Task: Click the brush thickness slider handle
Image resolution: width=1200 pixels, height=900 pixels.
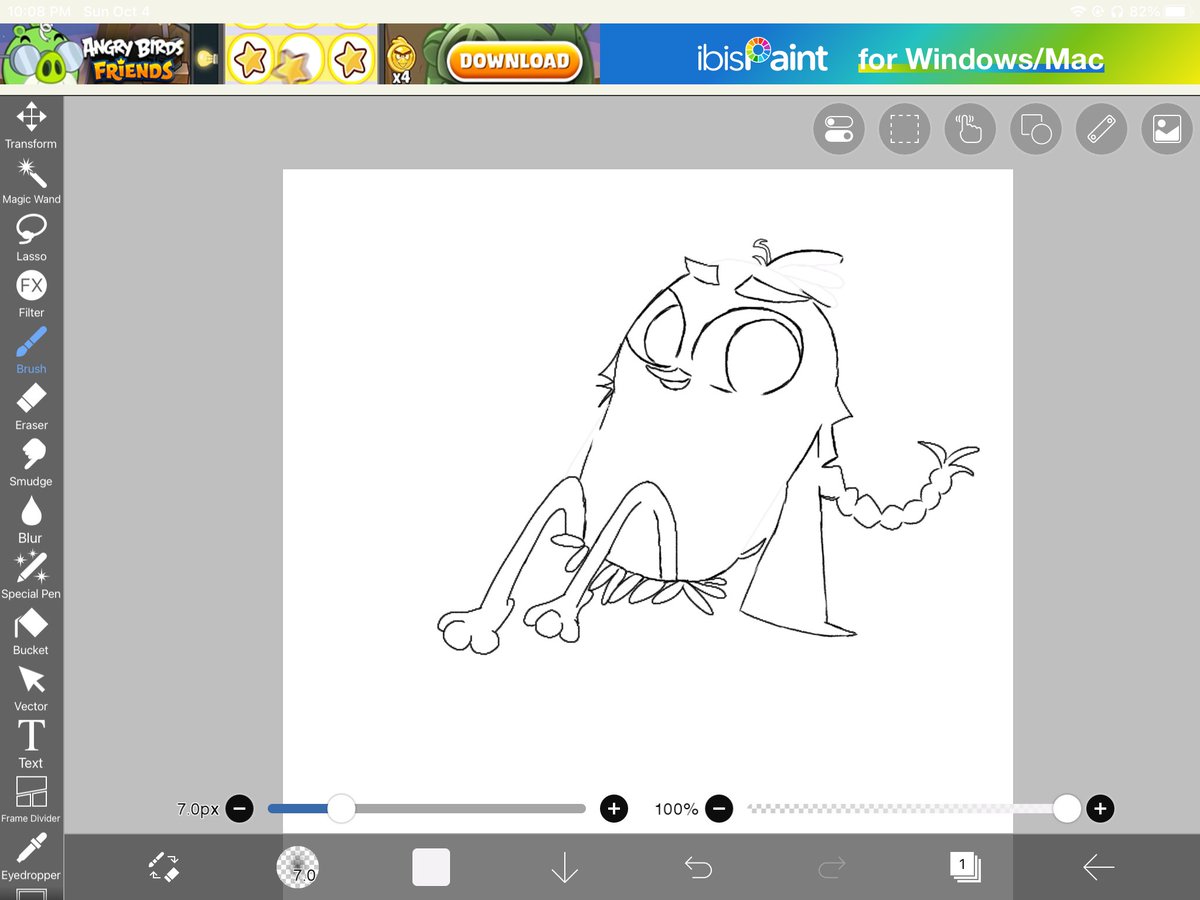Action: (341, 808)
